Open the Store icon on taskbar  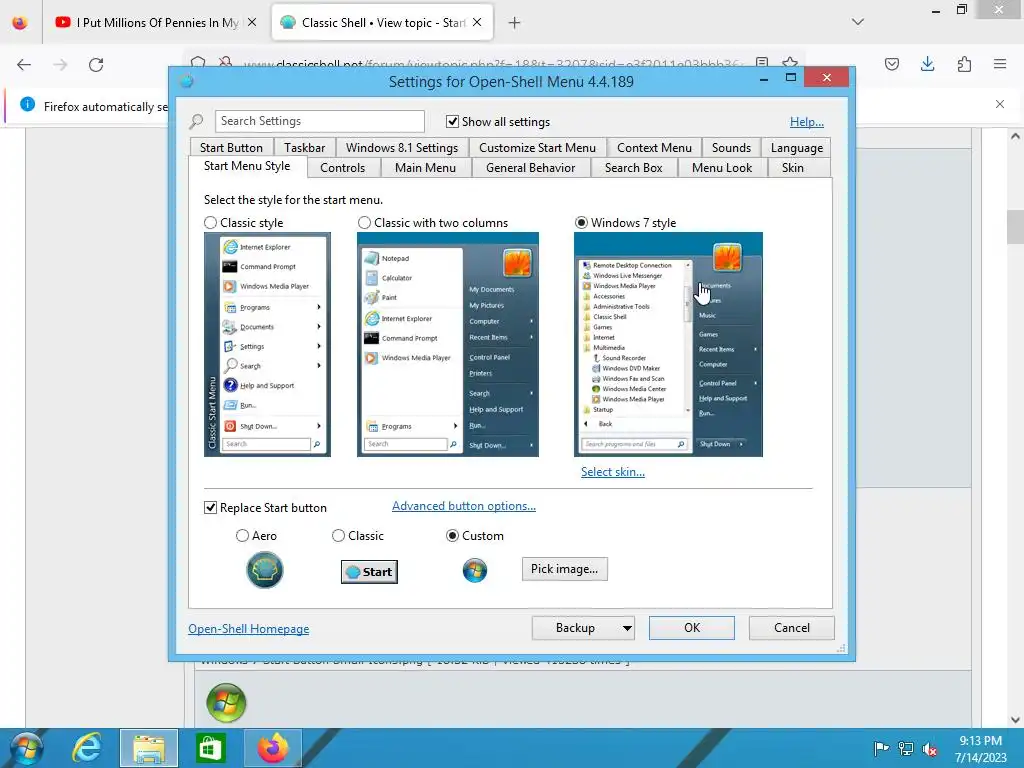210,748
